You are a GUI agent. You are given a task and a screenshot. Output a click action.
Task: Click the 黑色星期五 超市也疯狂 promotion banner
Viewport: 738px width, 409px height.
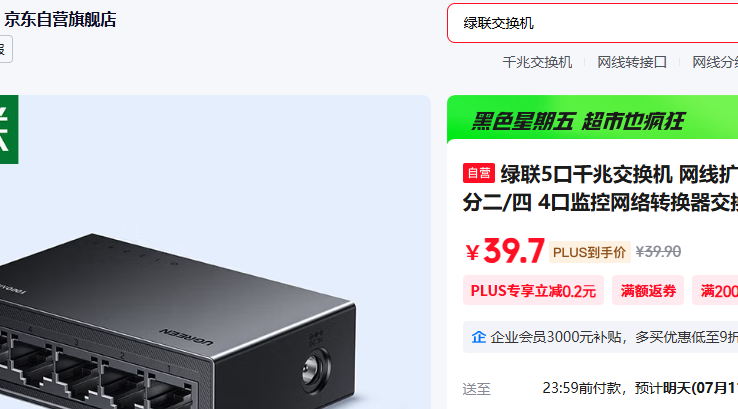click(593, 120)
